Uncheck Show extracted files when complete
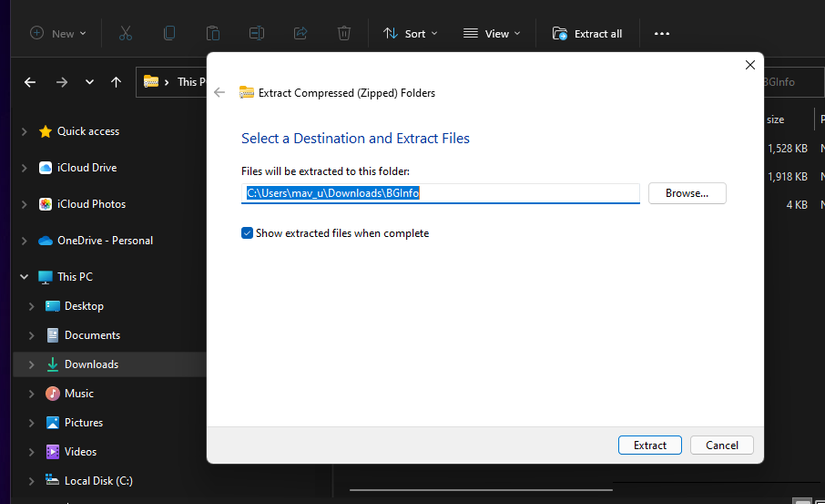Image resolution: width=825 pixels, height=504 pixels. (x=247, y=233)
